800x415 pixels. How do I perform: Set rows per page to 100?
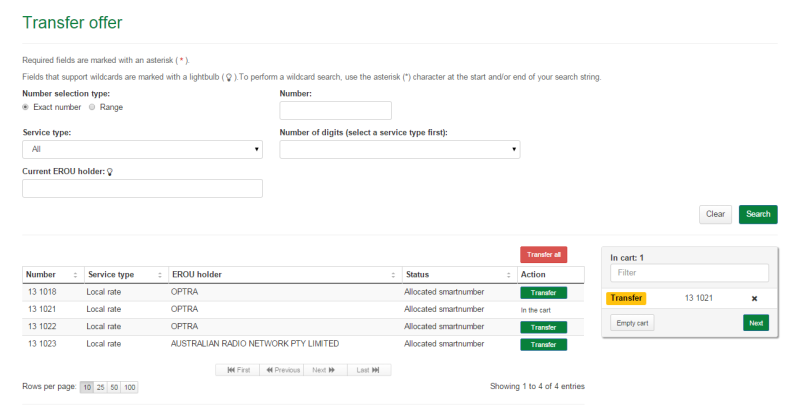pyautogui.click(x=130, y=387)
